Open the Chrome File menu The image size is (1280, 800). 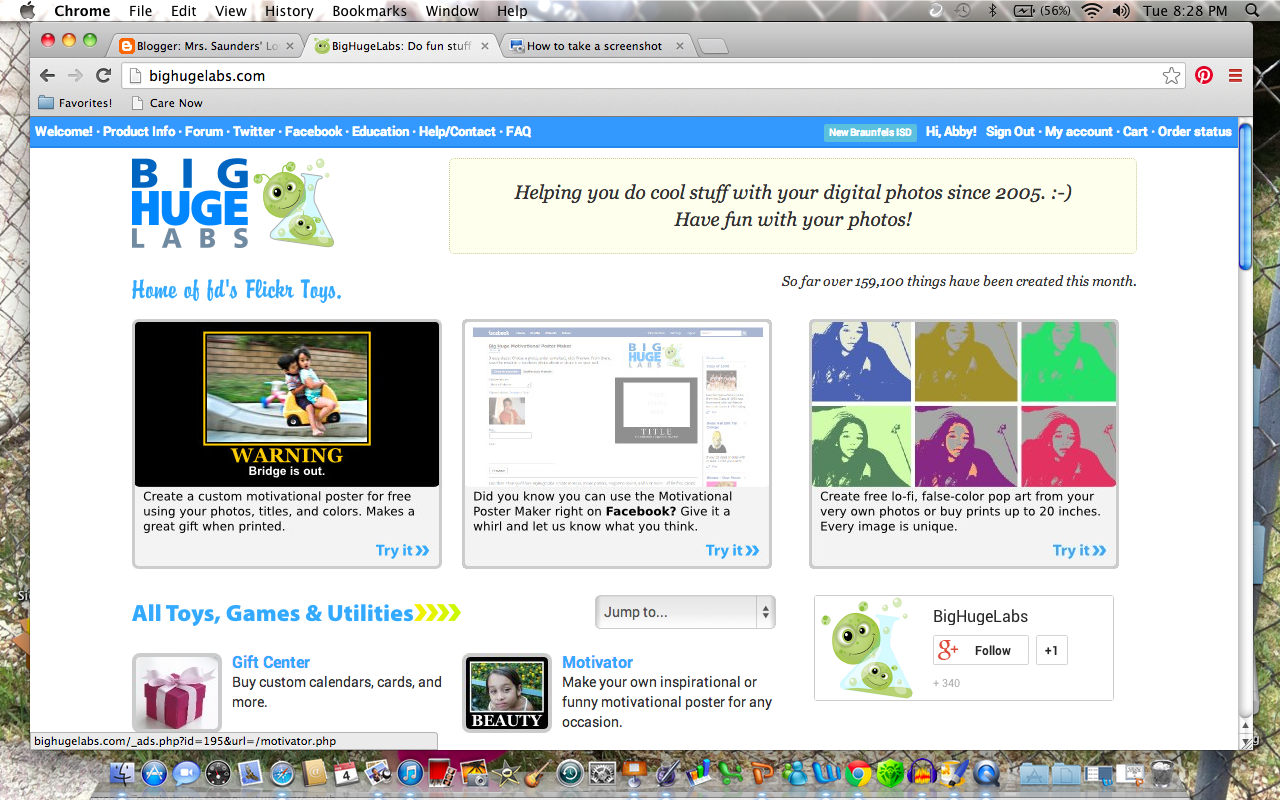click(141, 11)
